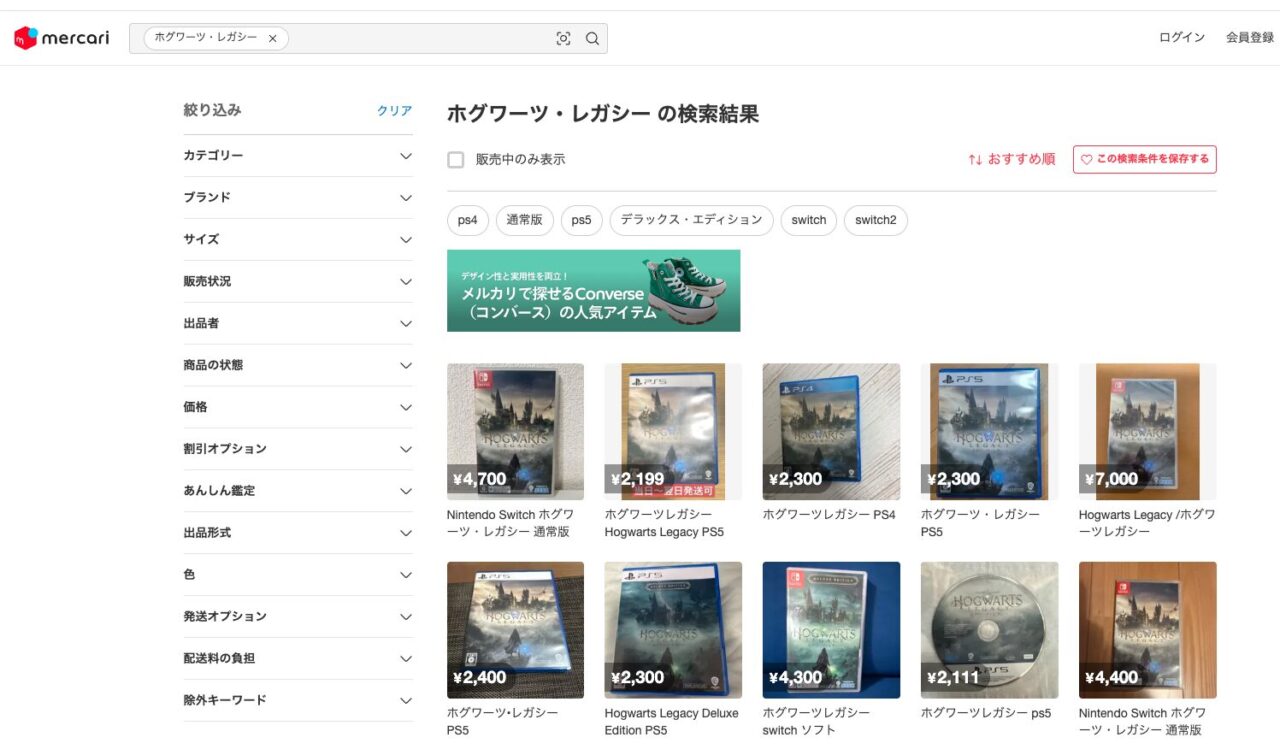The height and width of the screenshot is (749, 1280).
Task: Click the image search camera icon
Action: [563, 39]
